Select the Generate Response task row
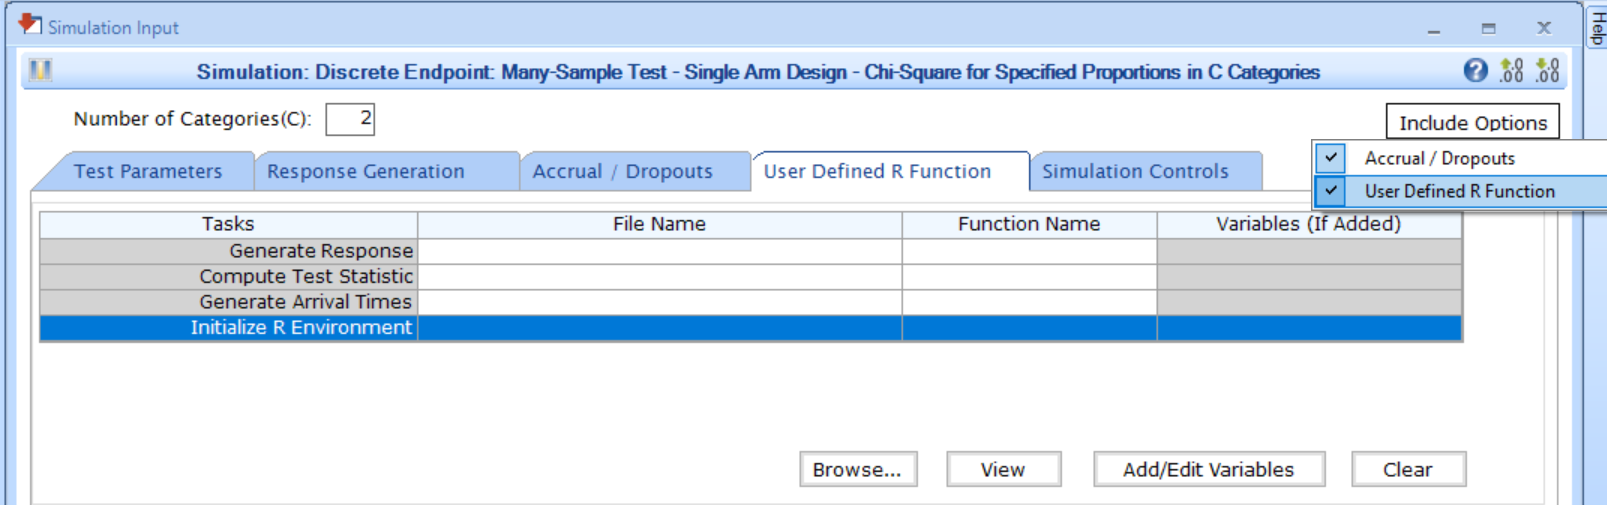The height and width of the screenshot is (505, 1607). [x=229, y=251]
